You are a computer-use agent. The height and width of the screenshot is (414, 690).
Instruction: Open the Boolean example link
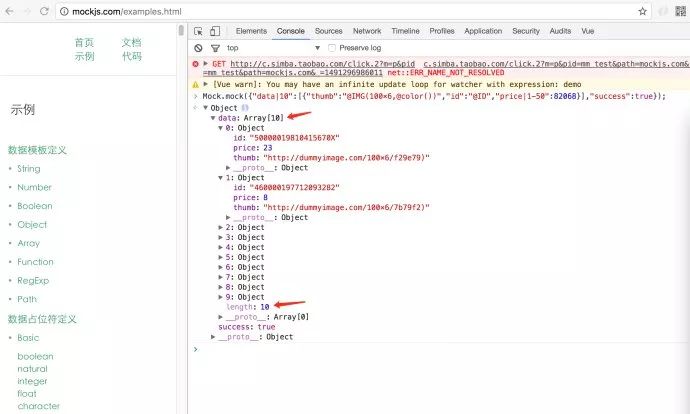35,206
